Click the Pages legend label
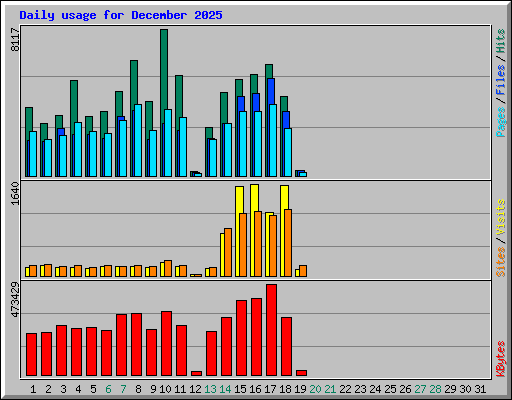The width and height of the screenshot is (512, 400). [500, 122]
